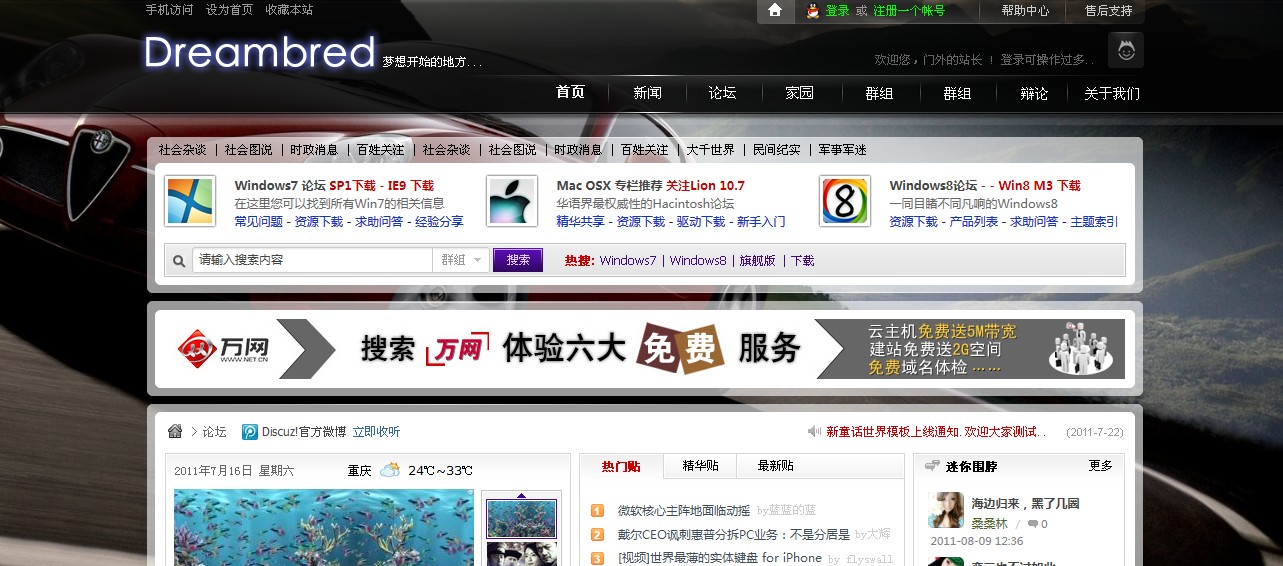This screenshot has height=566, width=1283.
Task: Click hot search term 旗舰版
Action: [757, 261]
